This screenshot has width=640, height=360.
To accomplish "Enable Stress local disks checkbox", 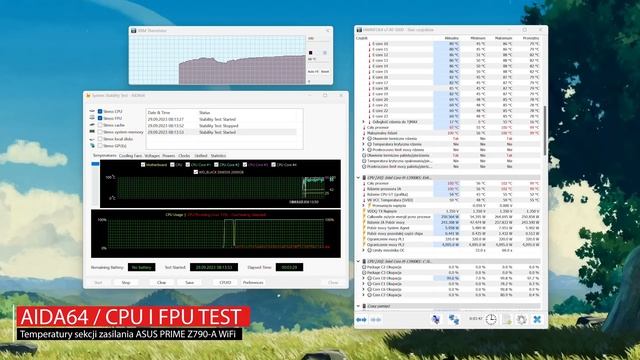I will coord(100,139).
